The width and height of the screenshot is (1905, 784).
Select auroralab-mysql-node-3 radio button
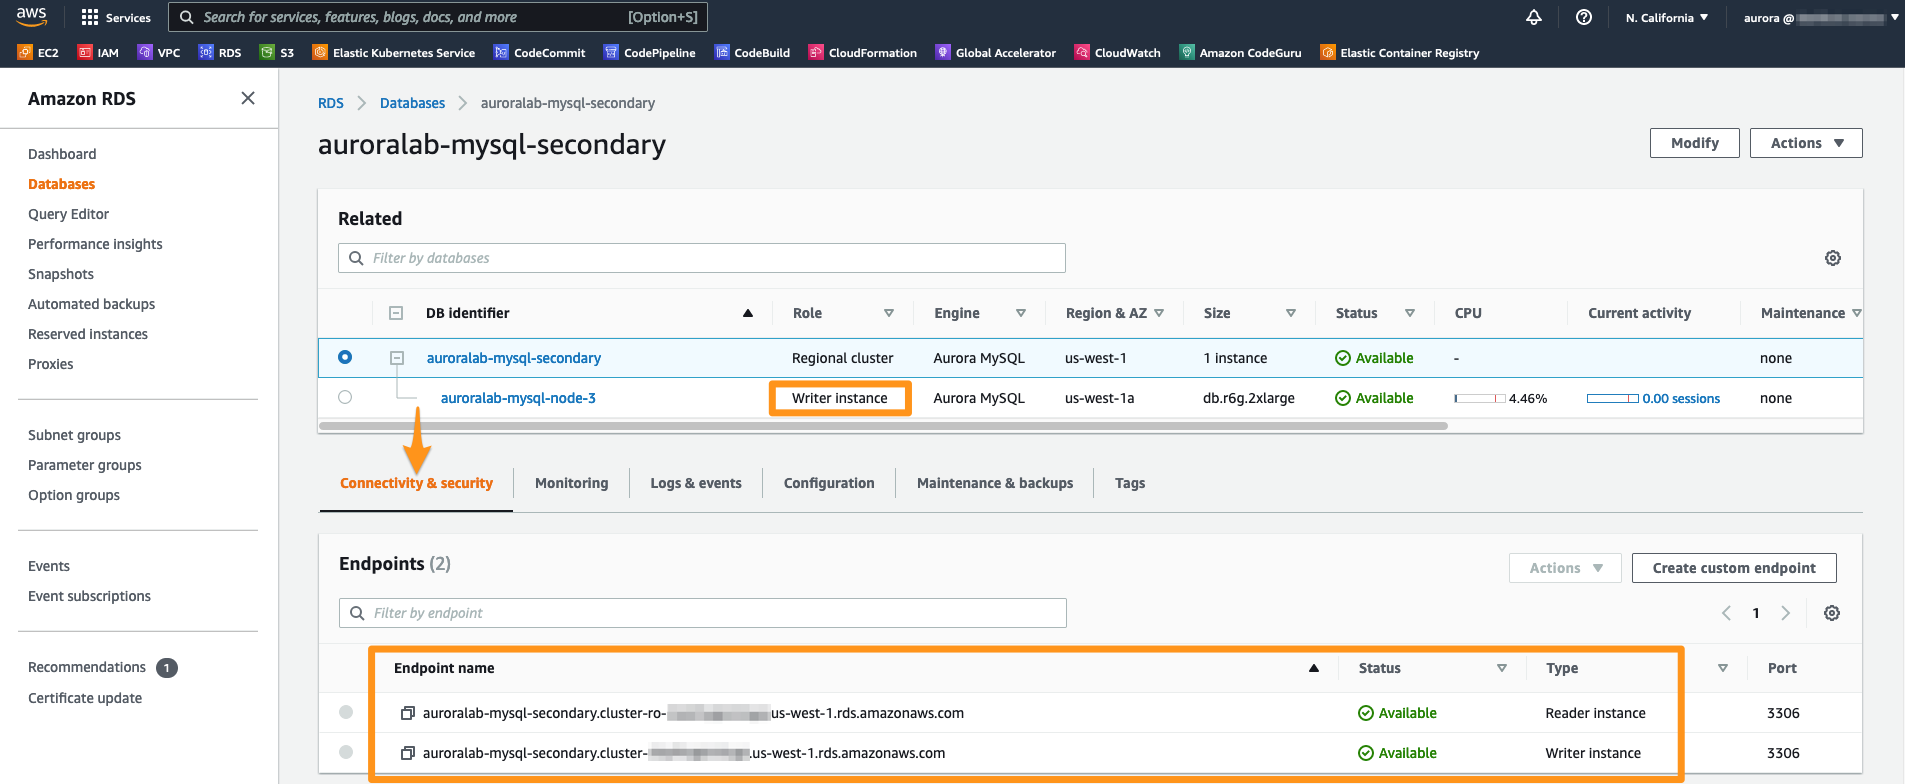click(x=345, y=397)
